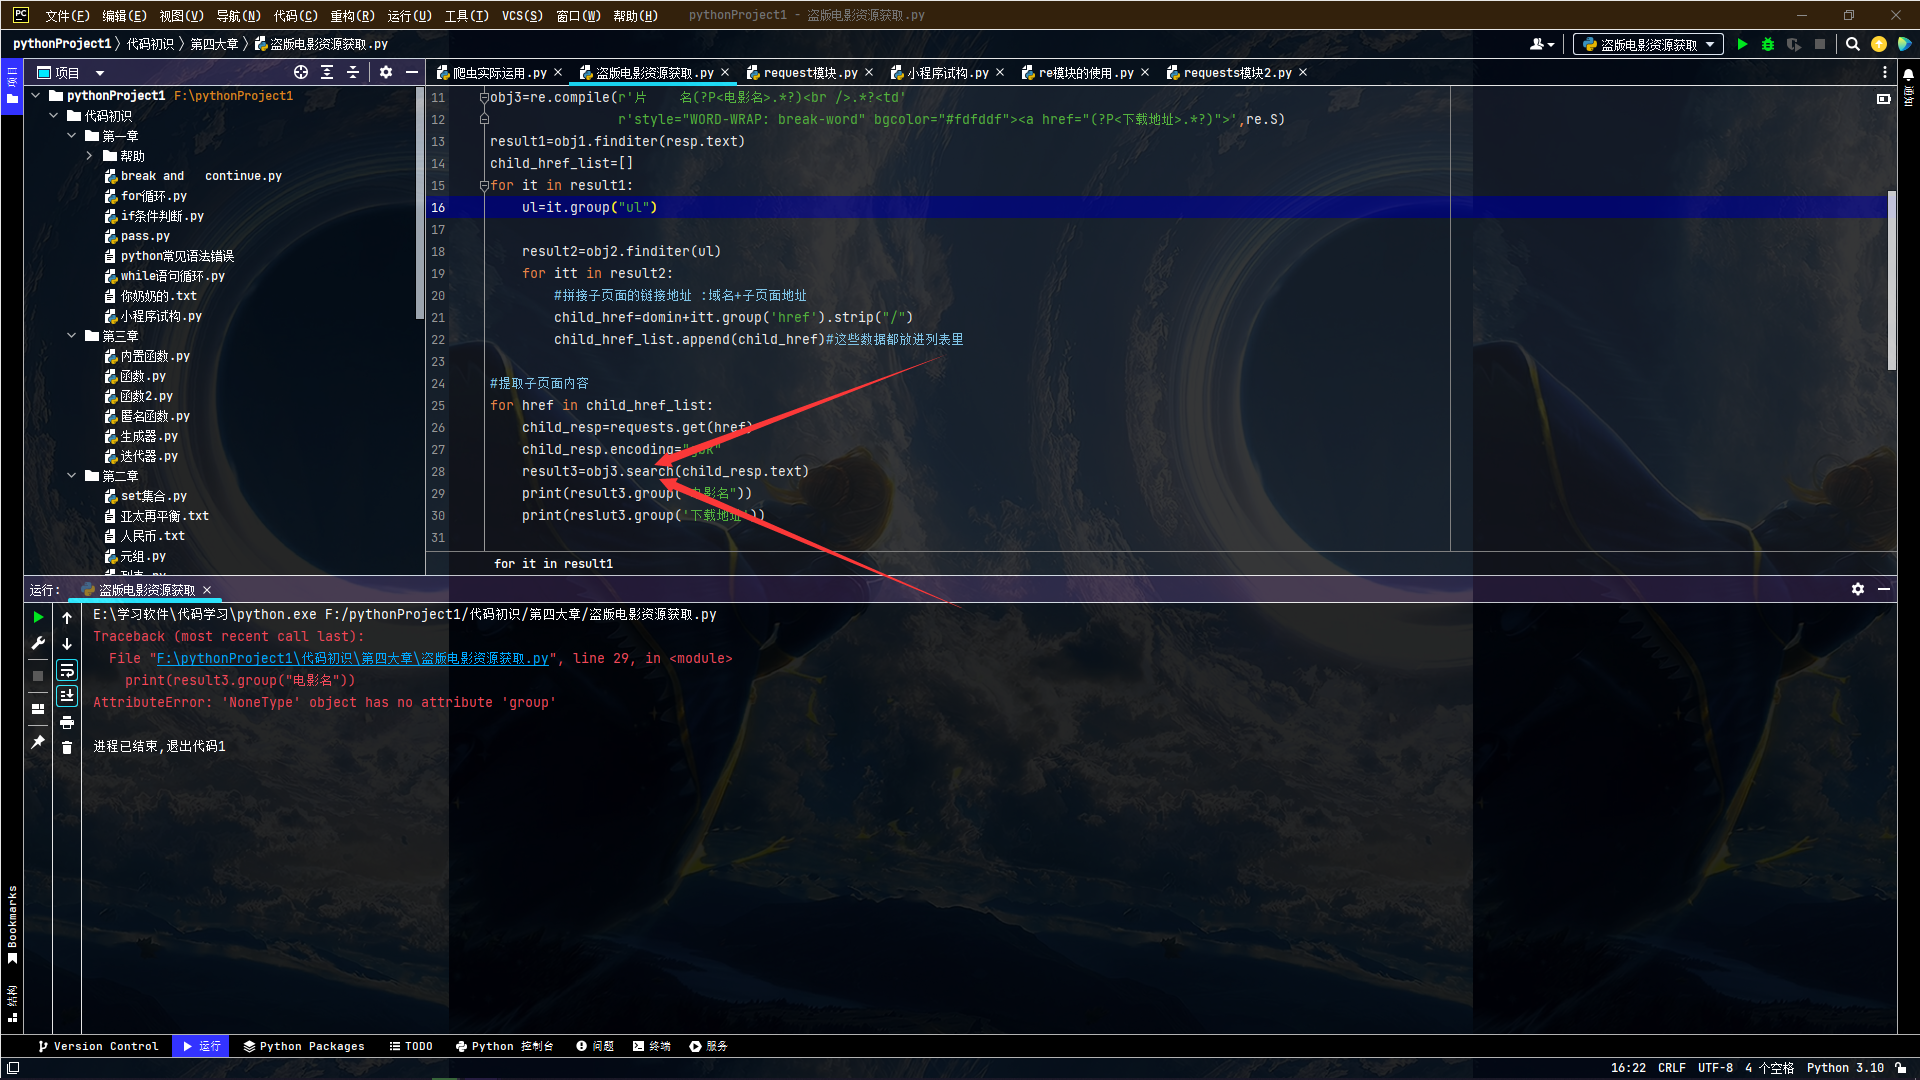
Task: Hide the Run panel with the minus icon
Action: (x=1884, y=589)
